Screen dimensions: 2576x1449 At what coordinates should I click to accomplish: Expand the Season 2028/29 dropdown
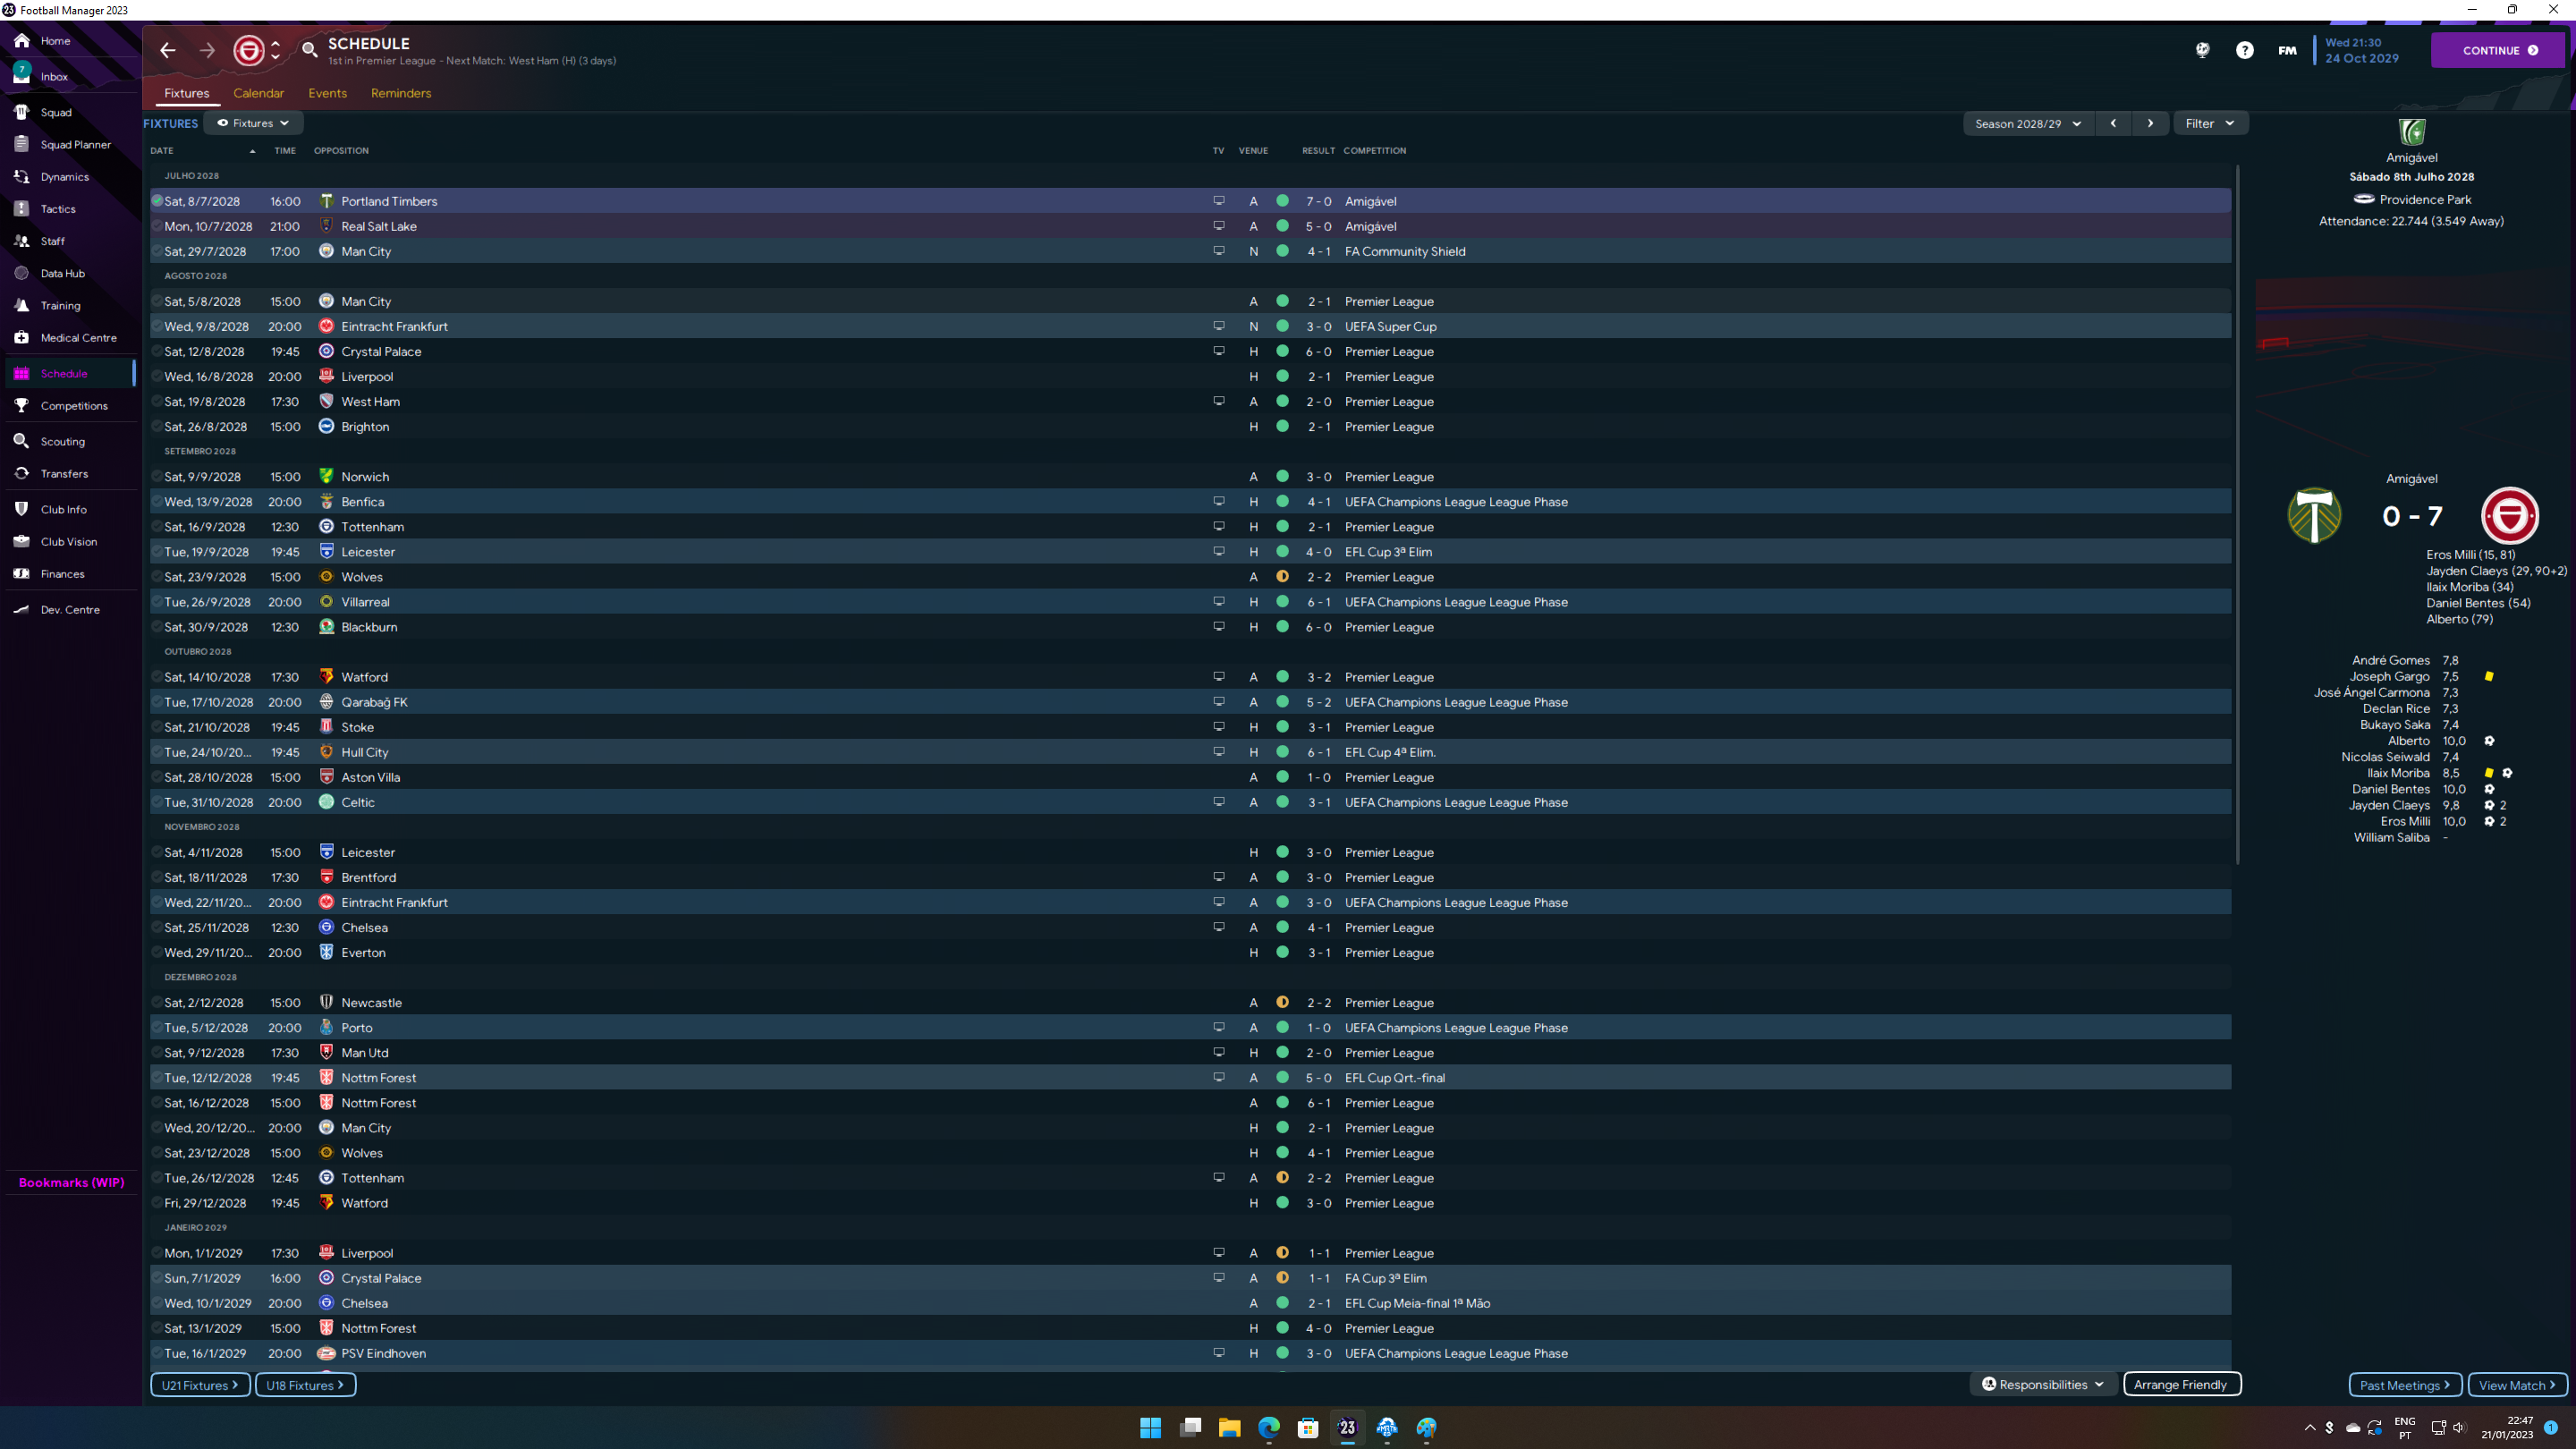(x=2028, y=123)
